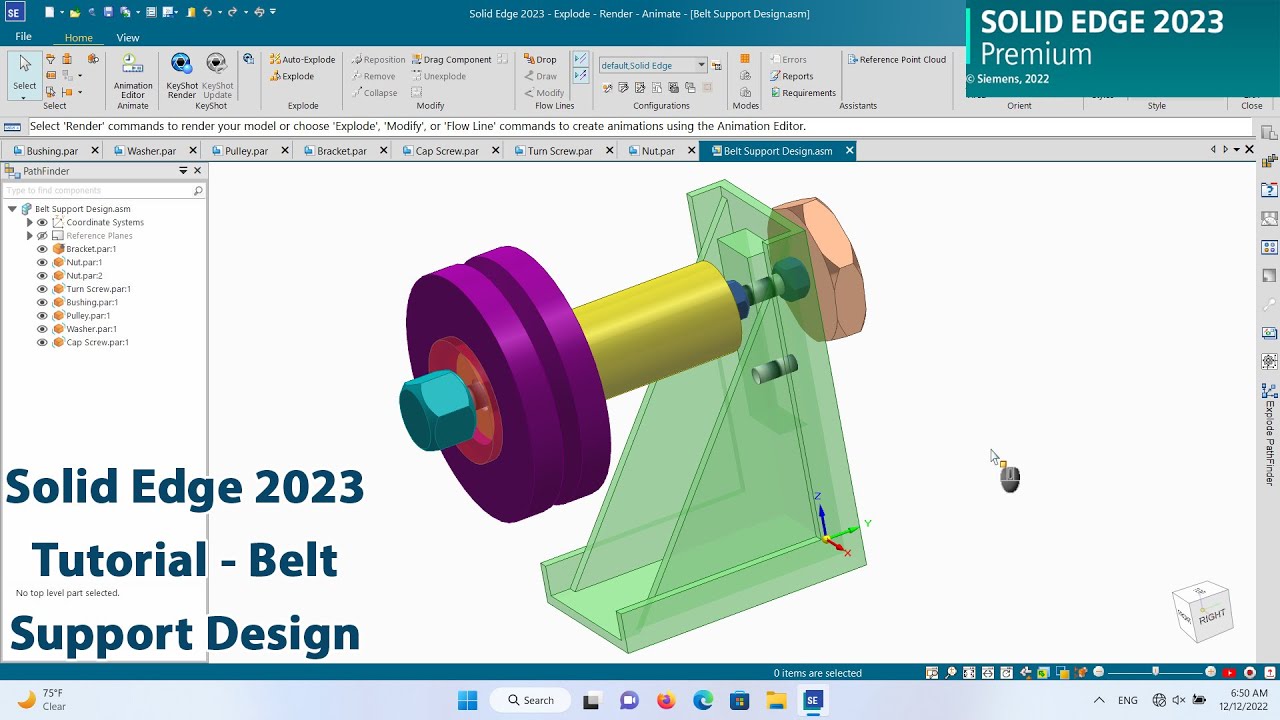The image size is (1280, 720).
Task: Close the PathFinder panel
Action: pos(197,171)
